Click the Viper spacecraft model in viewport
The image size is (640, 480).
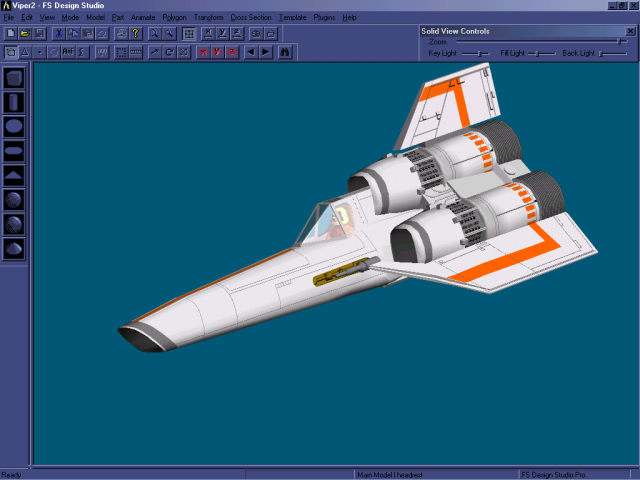[x=358, y=207]
